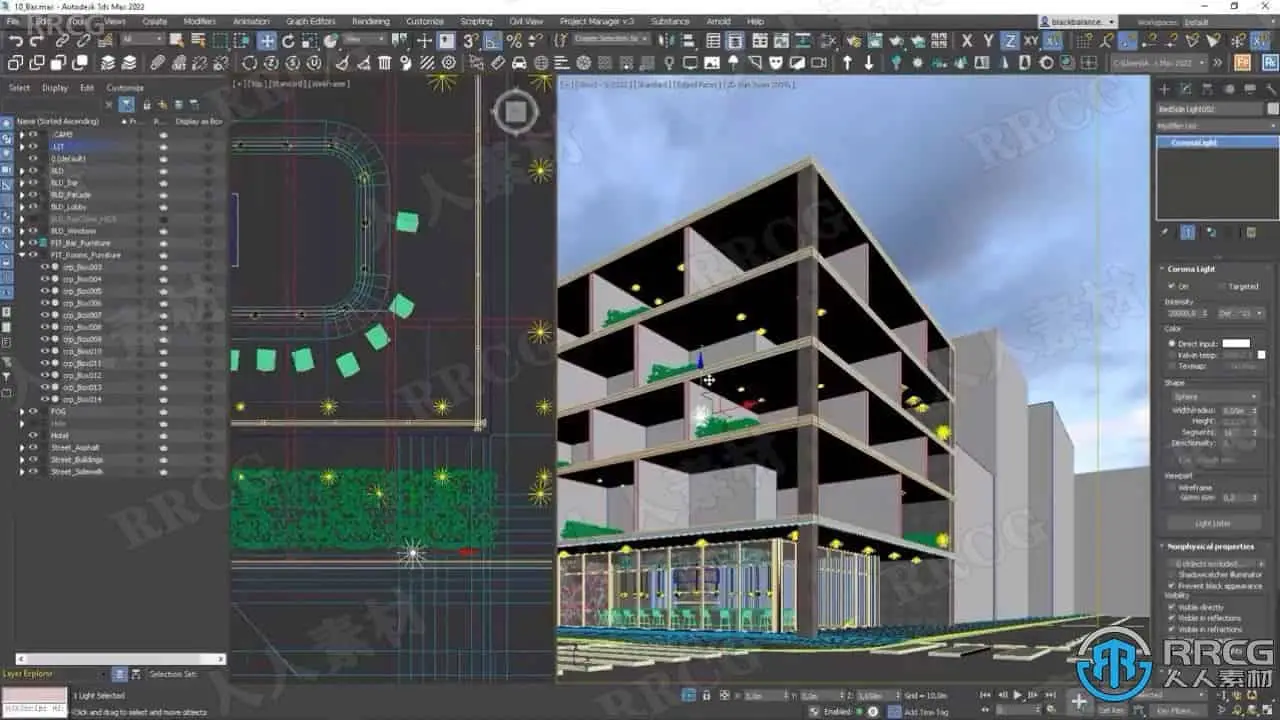Screen dimensions: 1280x720
Task: Expand the FIT_Bar_Furniture layer
Action: 22,243
